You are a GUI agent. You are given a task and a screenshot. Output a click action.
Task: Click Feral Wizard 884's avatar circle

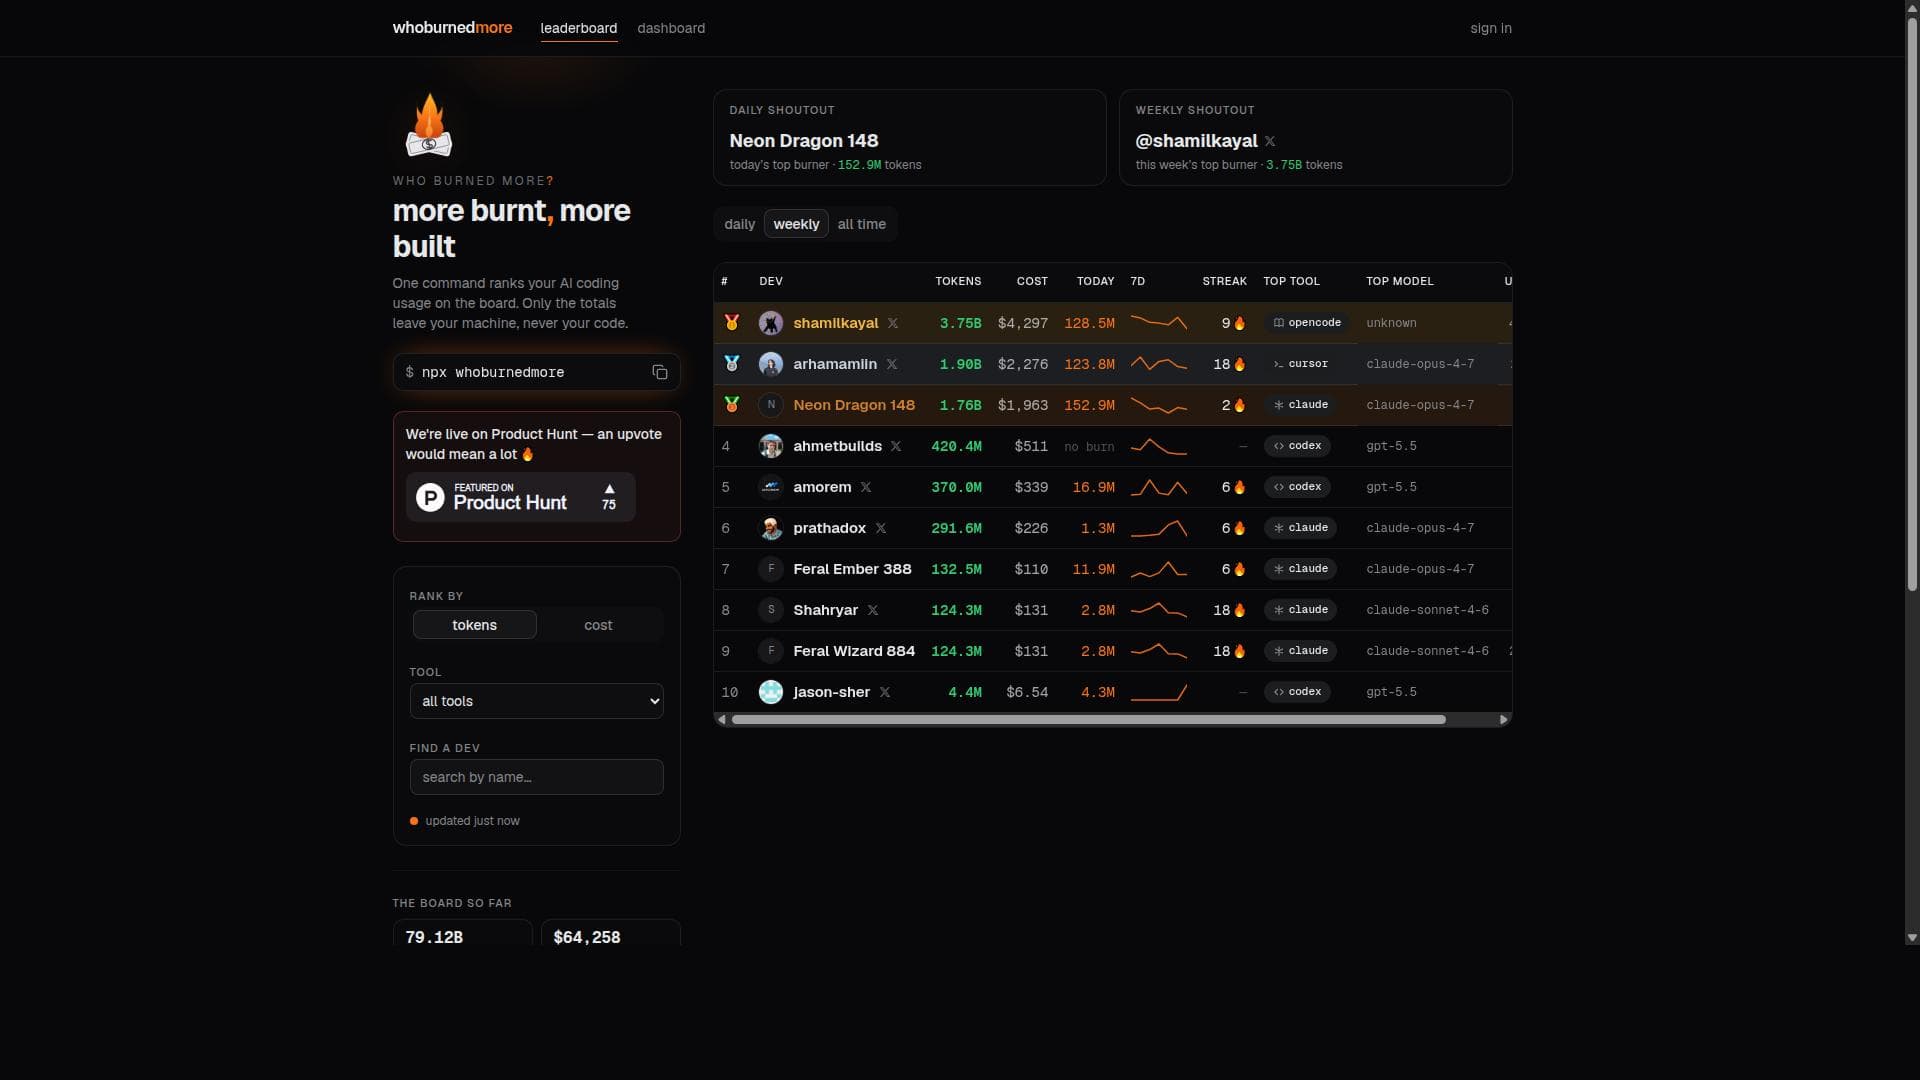(x=771, y=651)
